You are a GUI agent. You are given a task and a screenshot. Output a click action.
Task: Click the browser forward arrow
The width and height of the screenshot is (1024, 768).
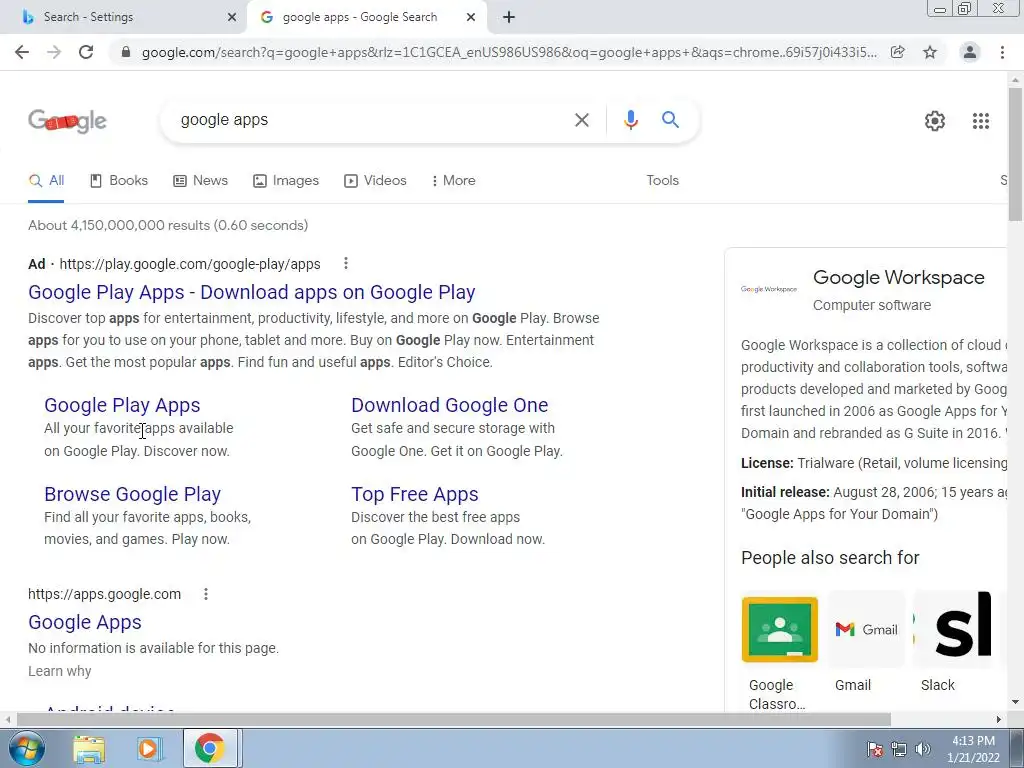click(54, 52)
